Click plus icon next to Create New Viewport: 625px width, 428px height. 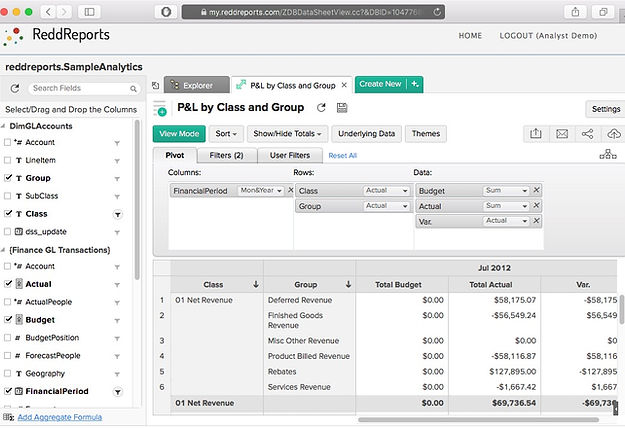tap(415, 84)
